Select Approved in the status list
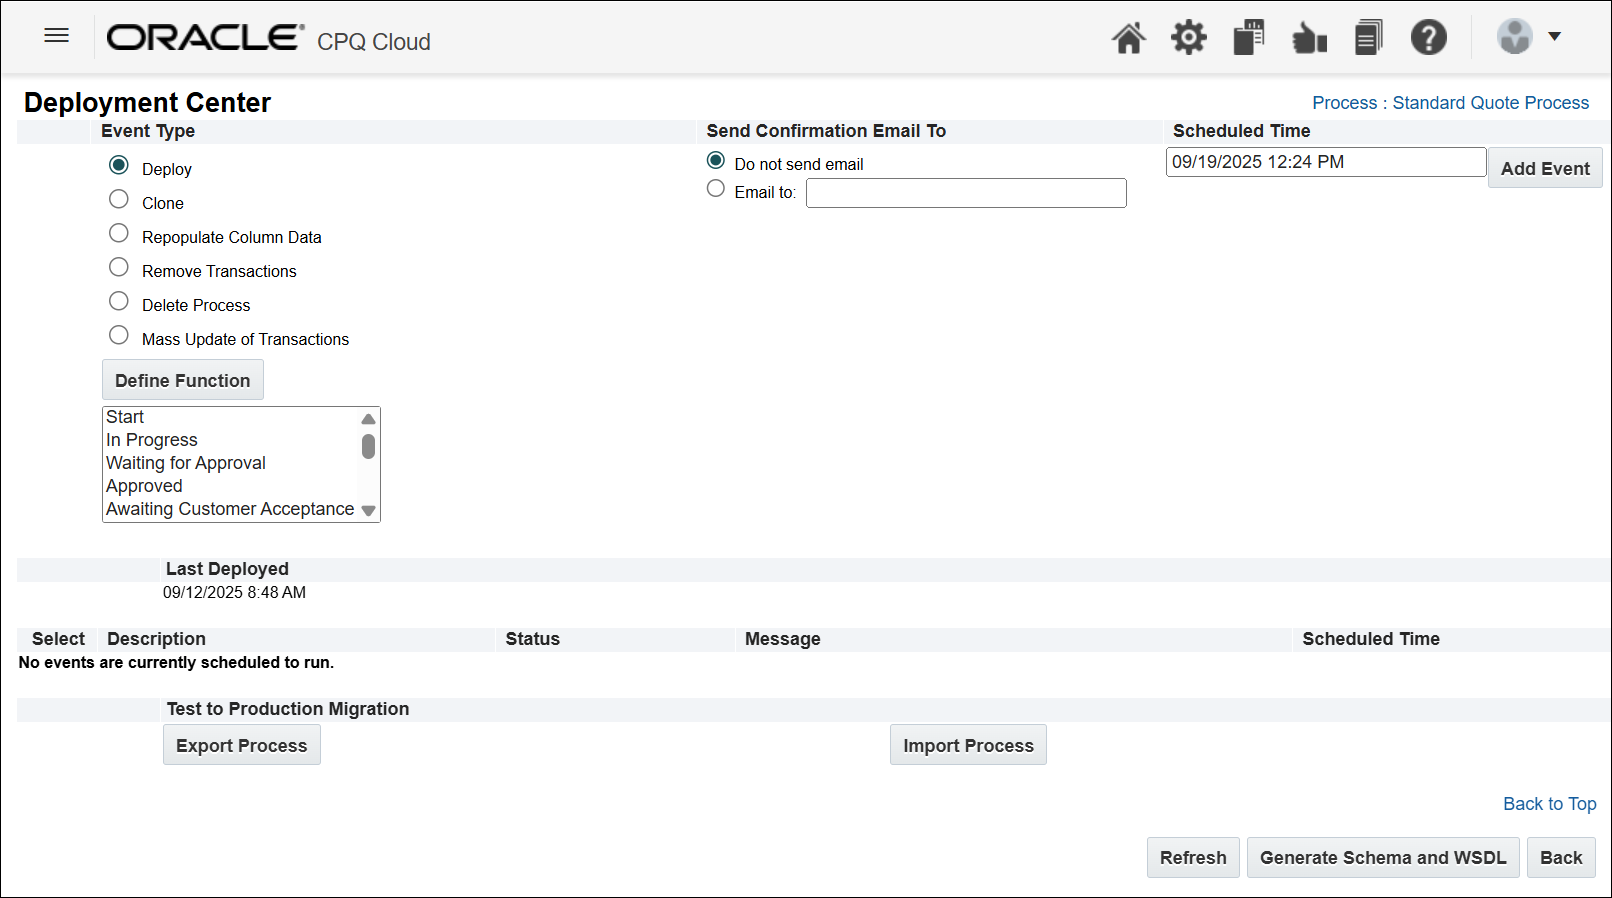 pyautogui.click(x=144, y=486)
